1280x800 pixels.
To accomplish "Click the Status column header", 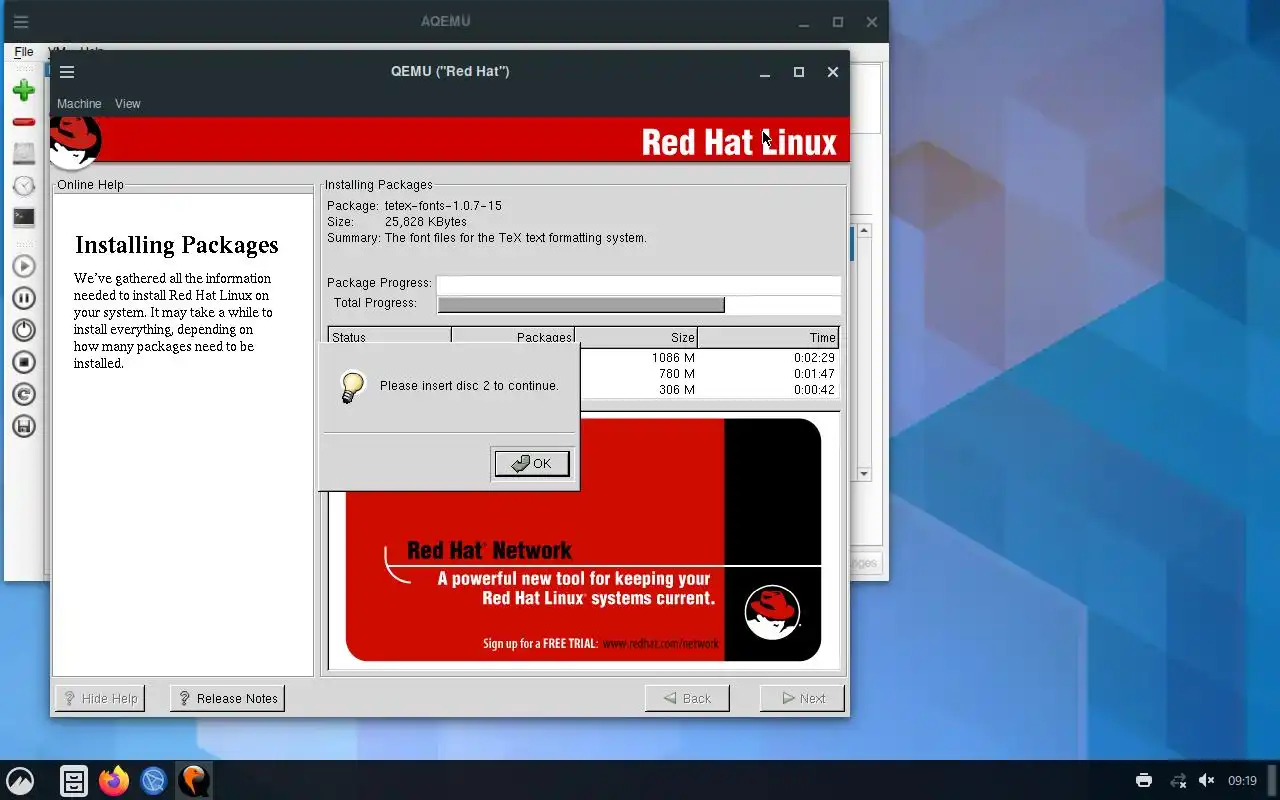I will pyautogui.click(x=389, y=337).
